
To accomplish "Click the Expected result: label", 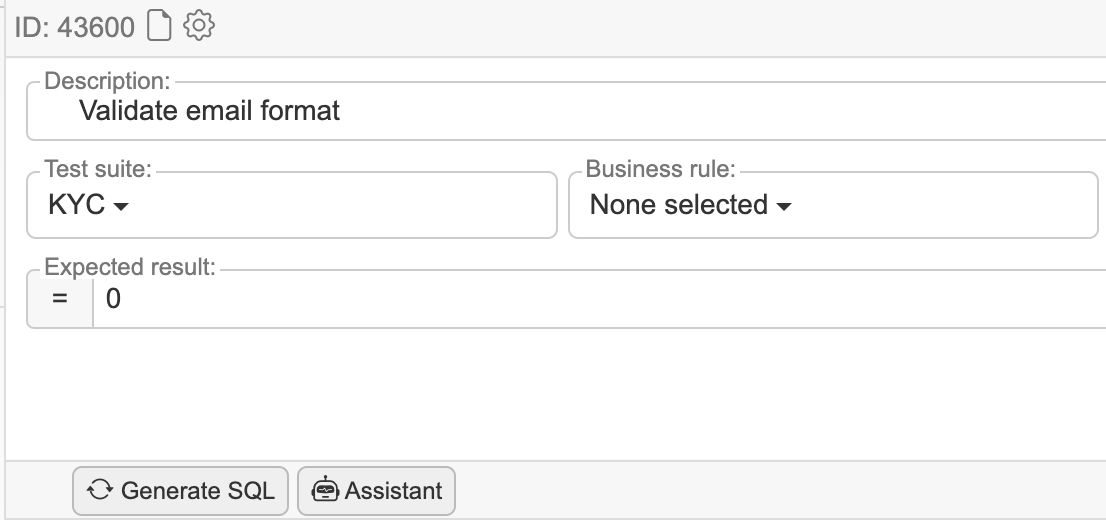I will click(130, 267).
